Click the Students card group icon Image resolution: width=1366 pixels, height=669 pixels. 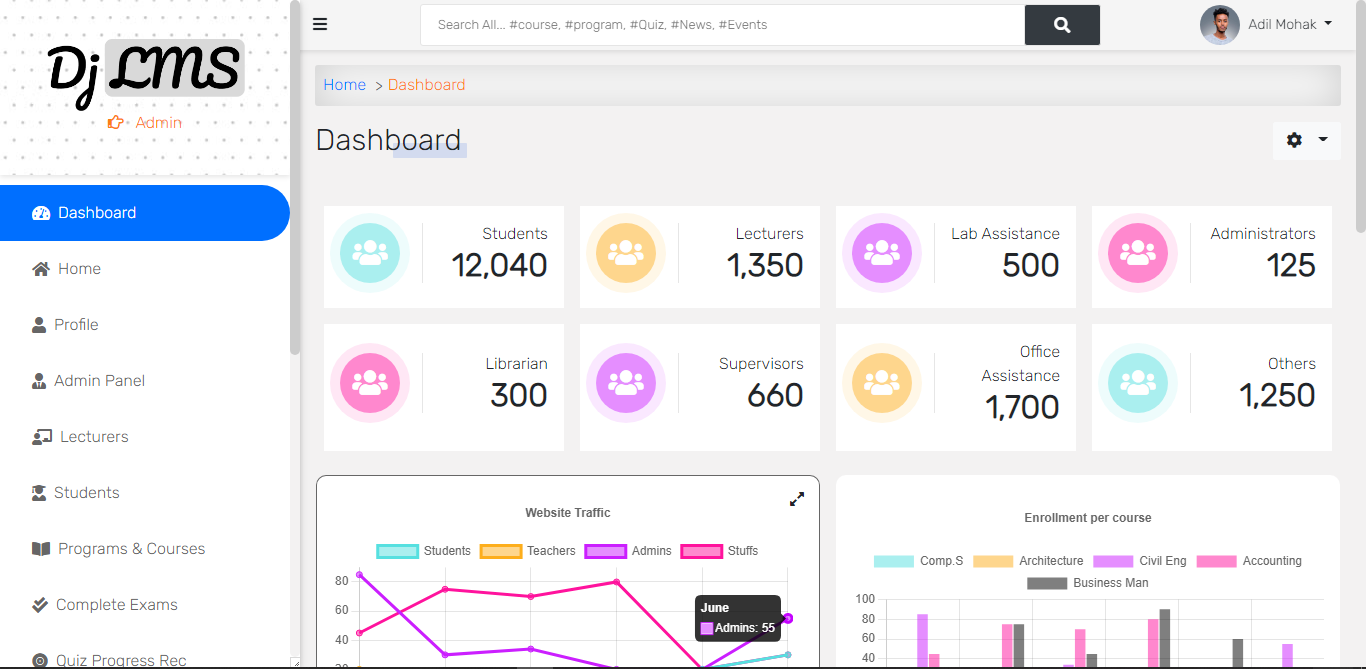[370, 253]
